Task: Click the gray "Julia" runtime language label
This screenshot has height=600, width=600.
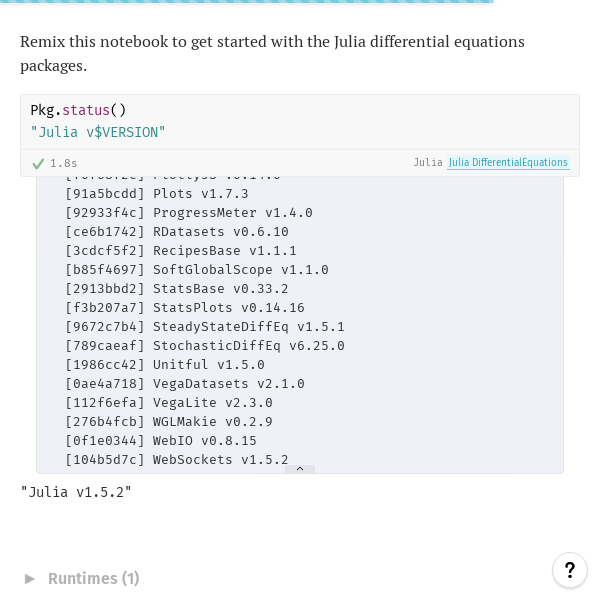Action: tap(428, 163)
